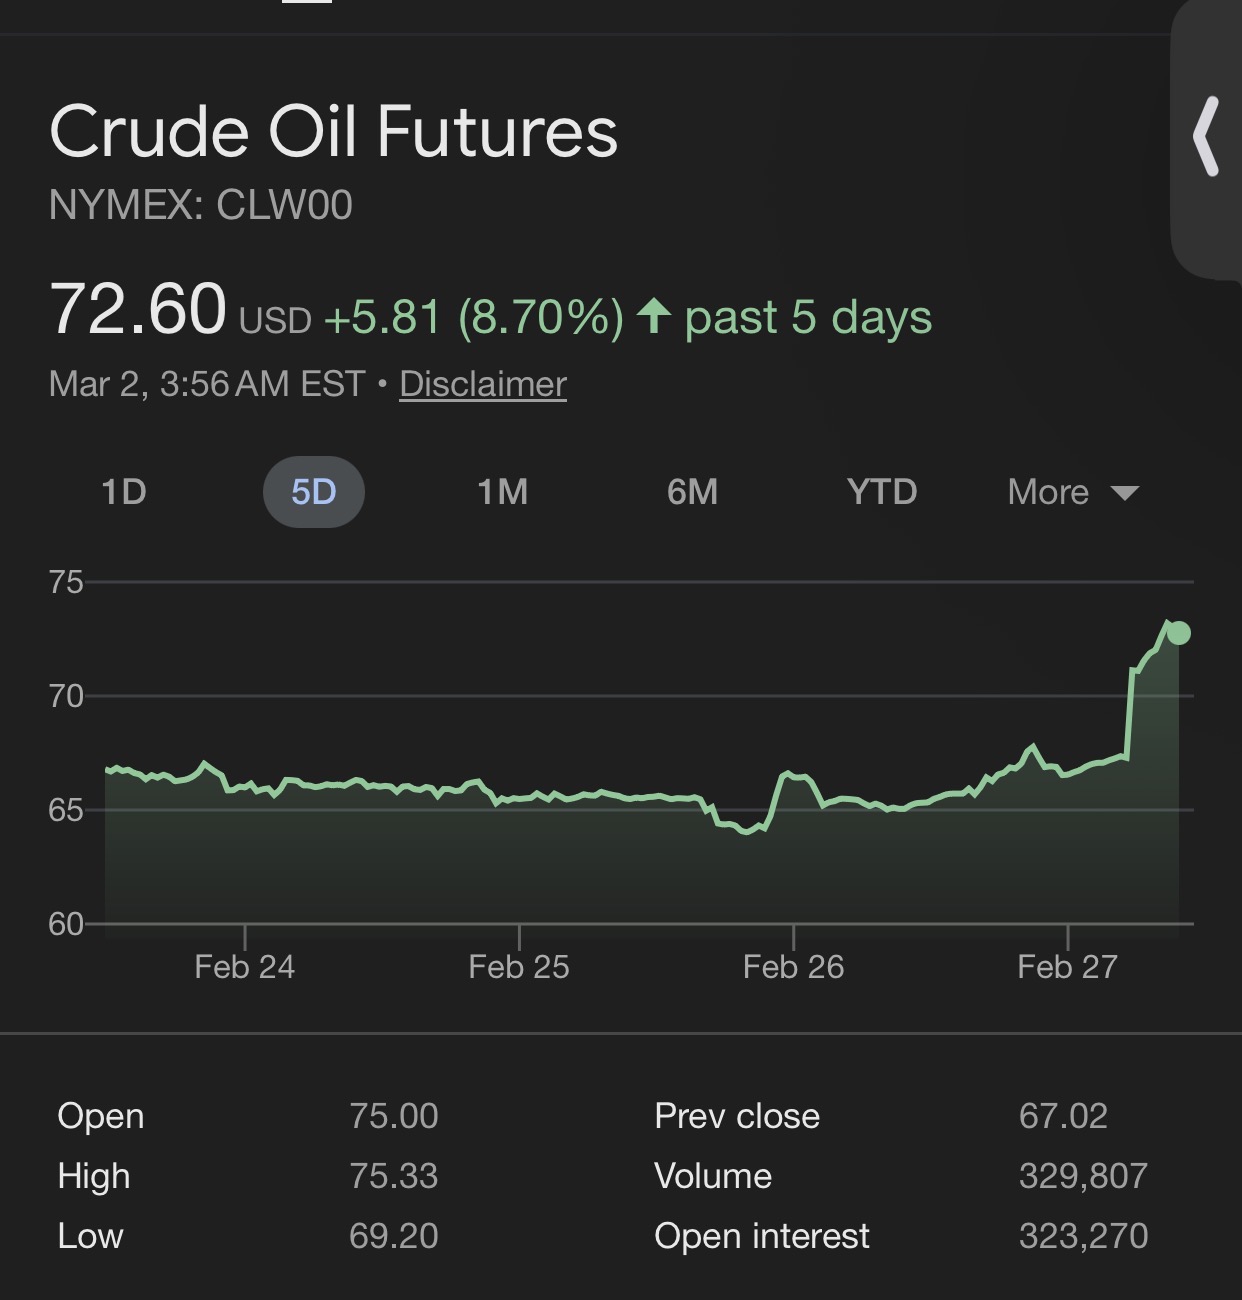The width and height of the screenshot is (1242, 1300).
Task: Click the Feb 27 date marker
Action: tap(1067, 966)
